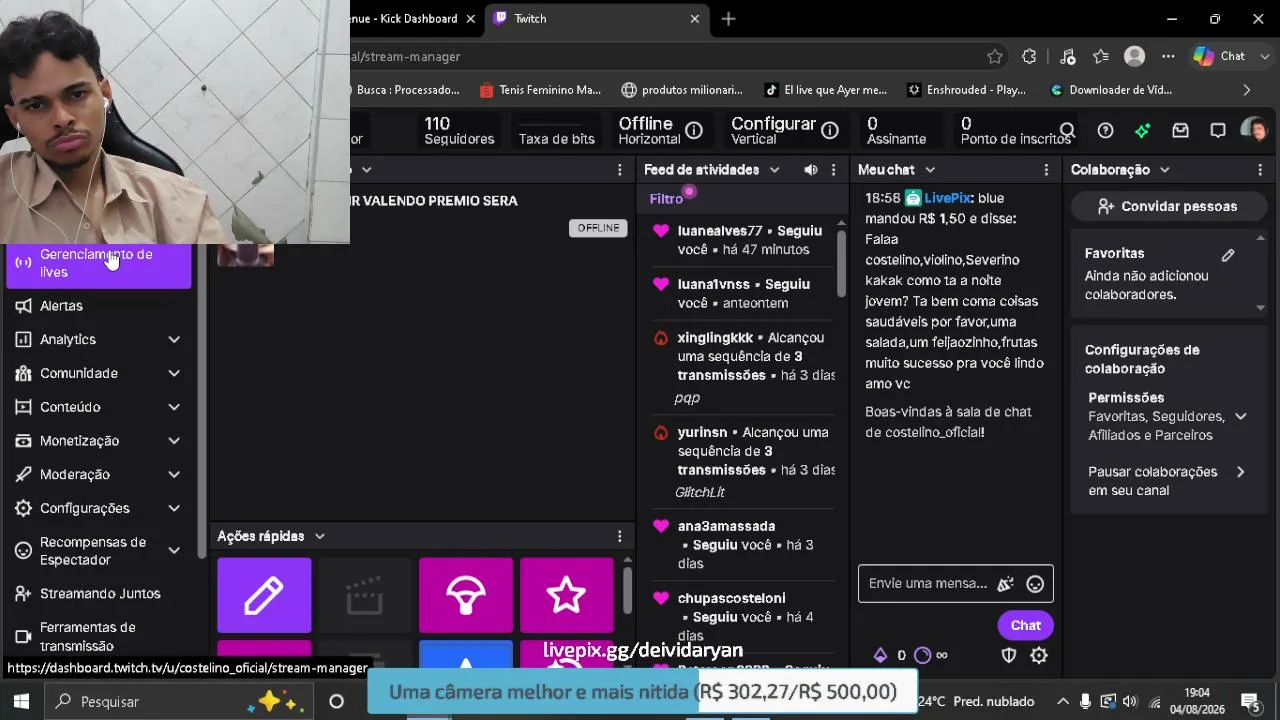
Task: Select the grayed-out clapperboard quick action tile
Action: pyautogui.click(x=365, y=596)
